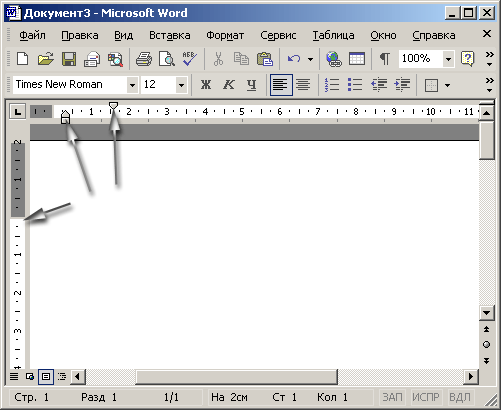Click the horizontal scrollbar left arrow
501x410 pixels.
[x=78, y=377]
